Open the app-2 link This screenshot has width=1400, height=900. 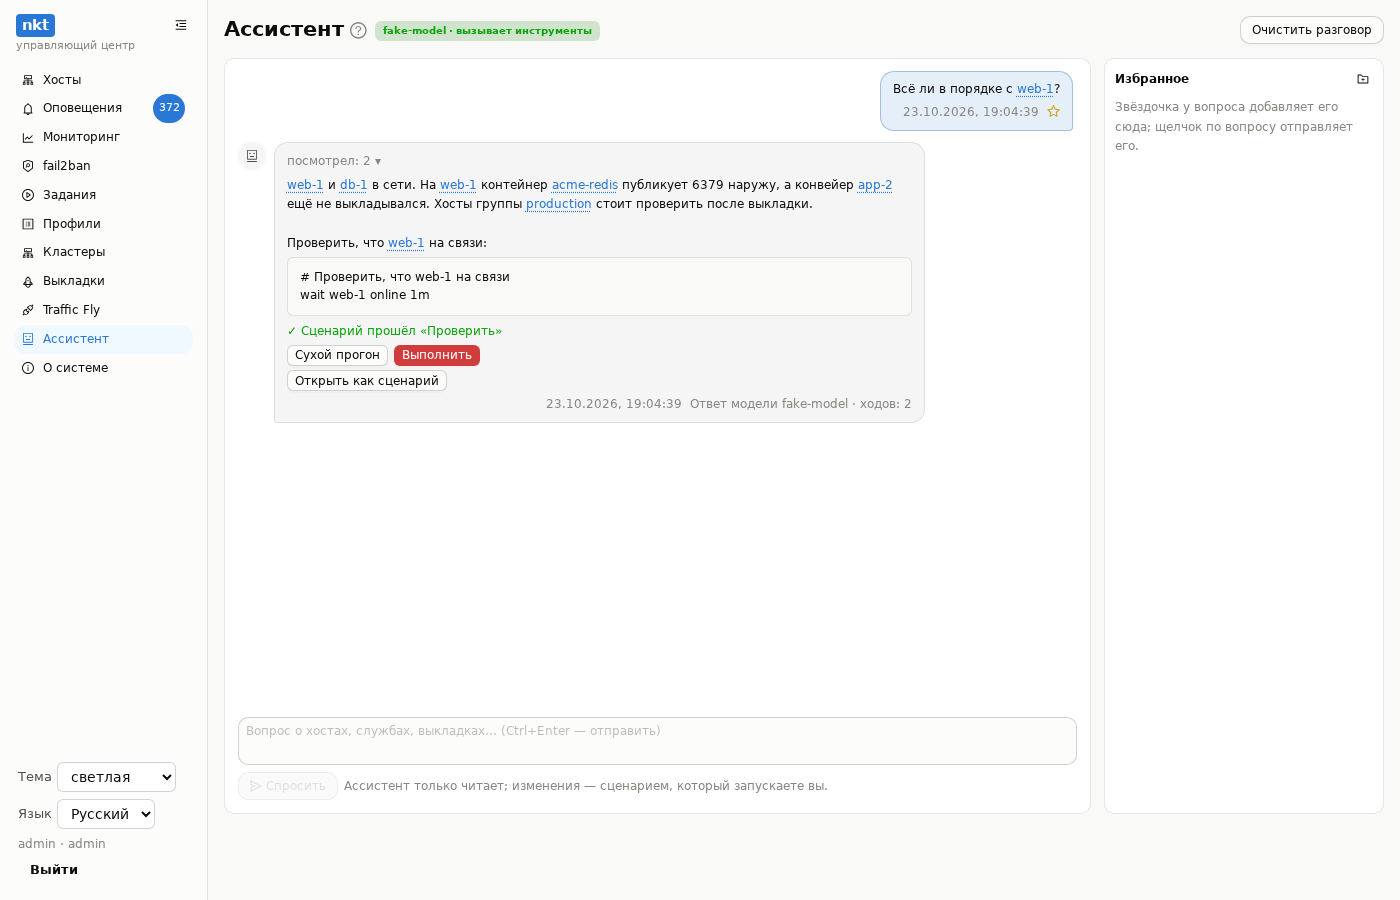(x=875, y=185)
